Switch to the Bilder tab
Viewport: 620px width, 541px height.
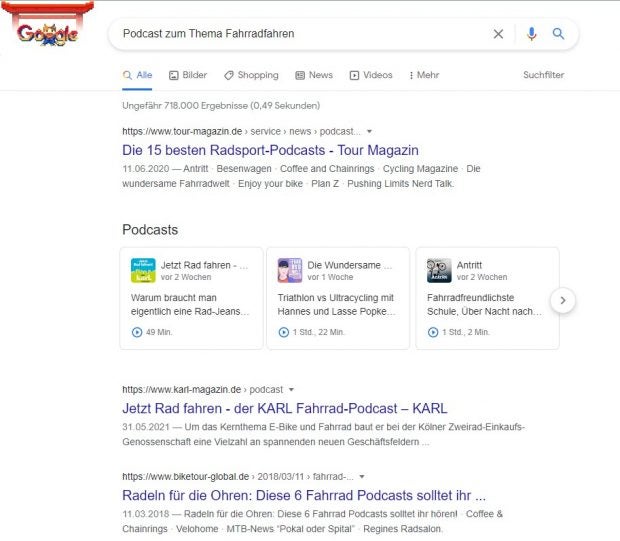188,75
